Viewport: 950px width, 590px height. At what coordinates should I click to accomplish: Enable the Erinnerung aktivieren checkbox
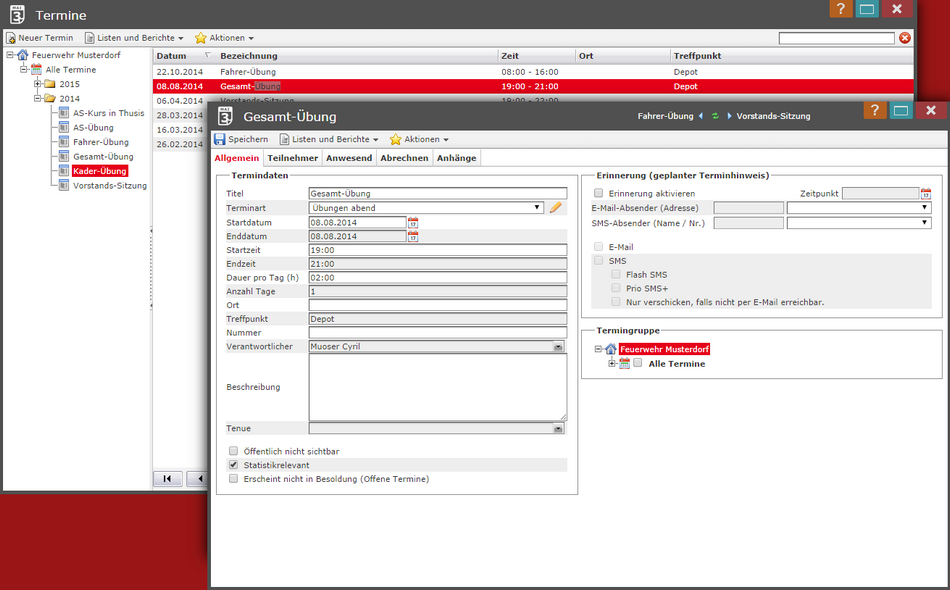(x=599, y=194)
